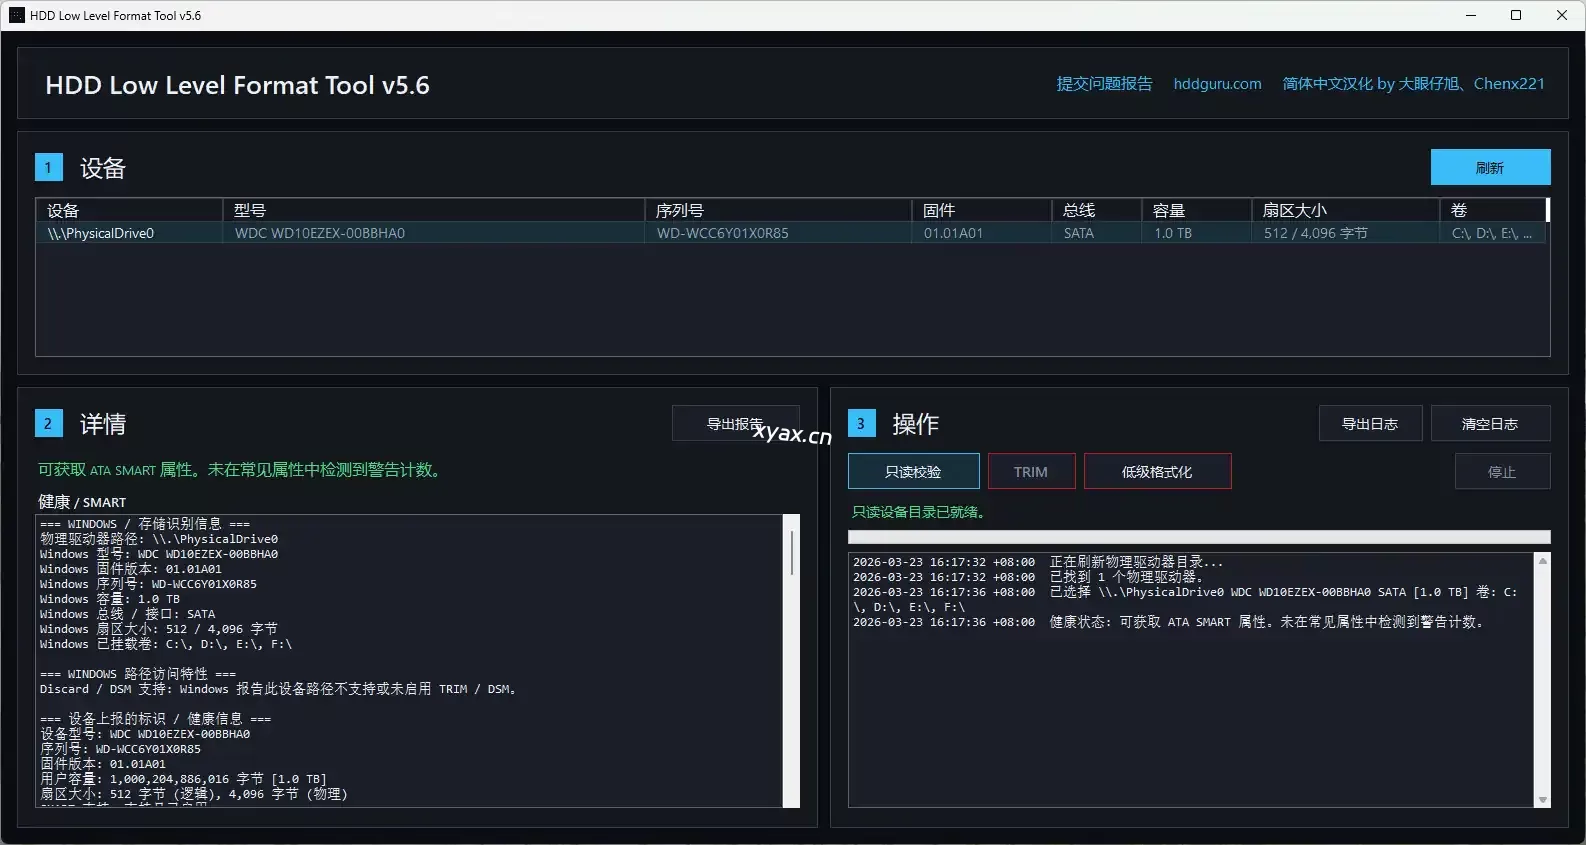The width and height of the screenshot is (1586, 845).
Task: Sort by the 固件 column header
Action: click(981, 210)
